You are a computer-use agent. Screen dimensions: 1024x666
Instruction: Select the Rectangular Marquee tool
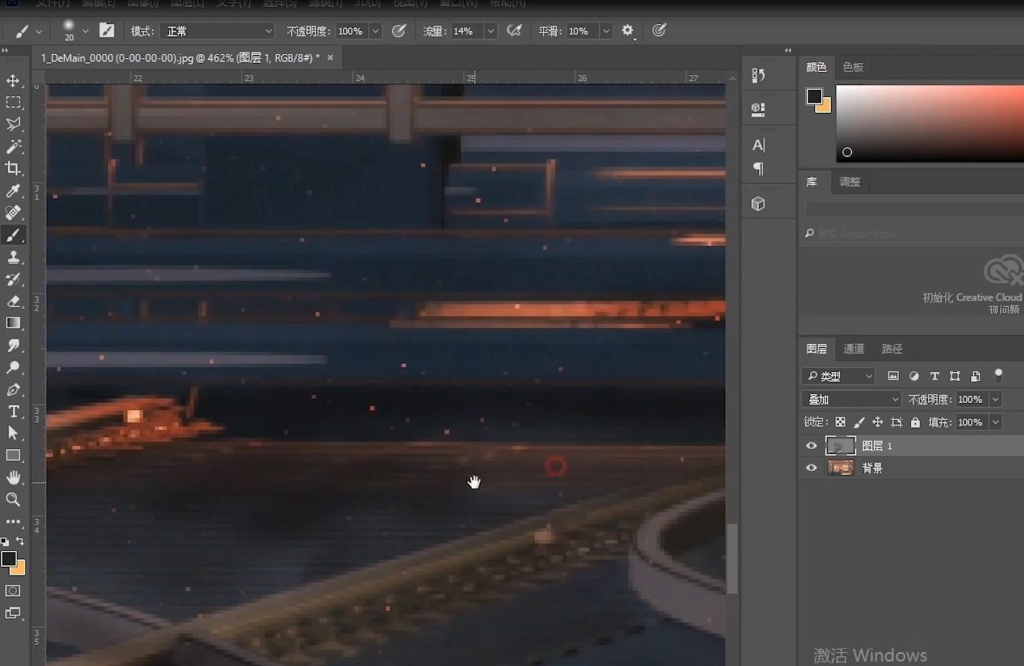coord(13,103)
